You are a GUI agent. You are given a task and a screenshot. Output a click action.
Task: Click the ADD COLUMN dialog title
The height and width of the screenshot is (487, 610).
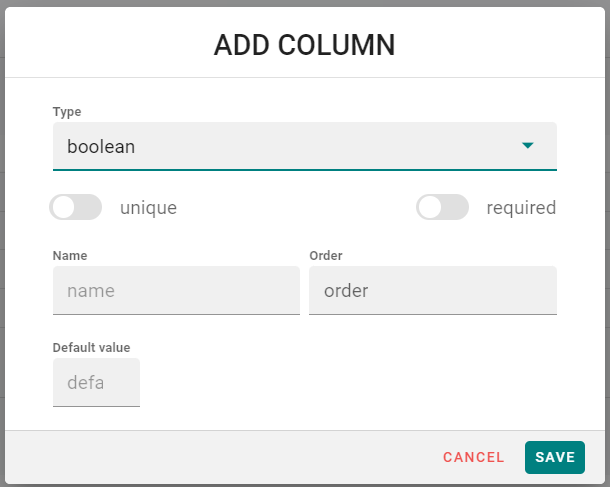pyautogui.click(x=305, y=45)
